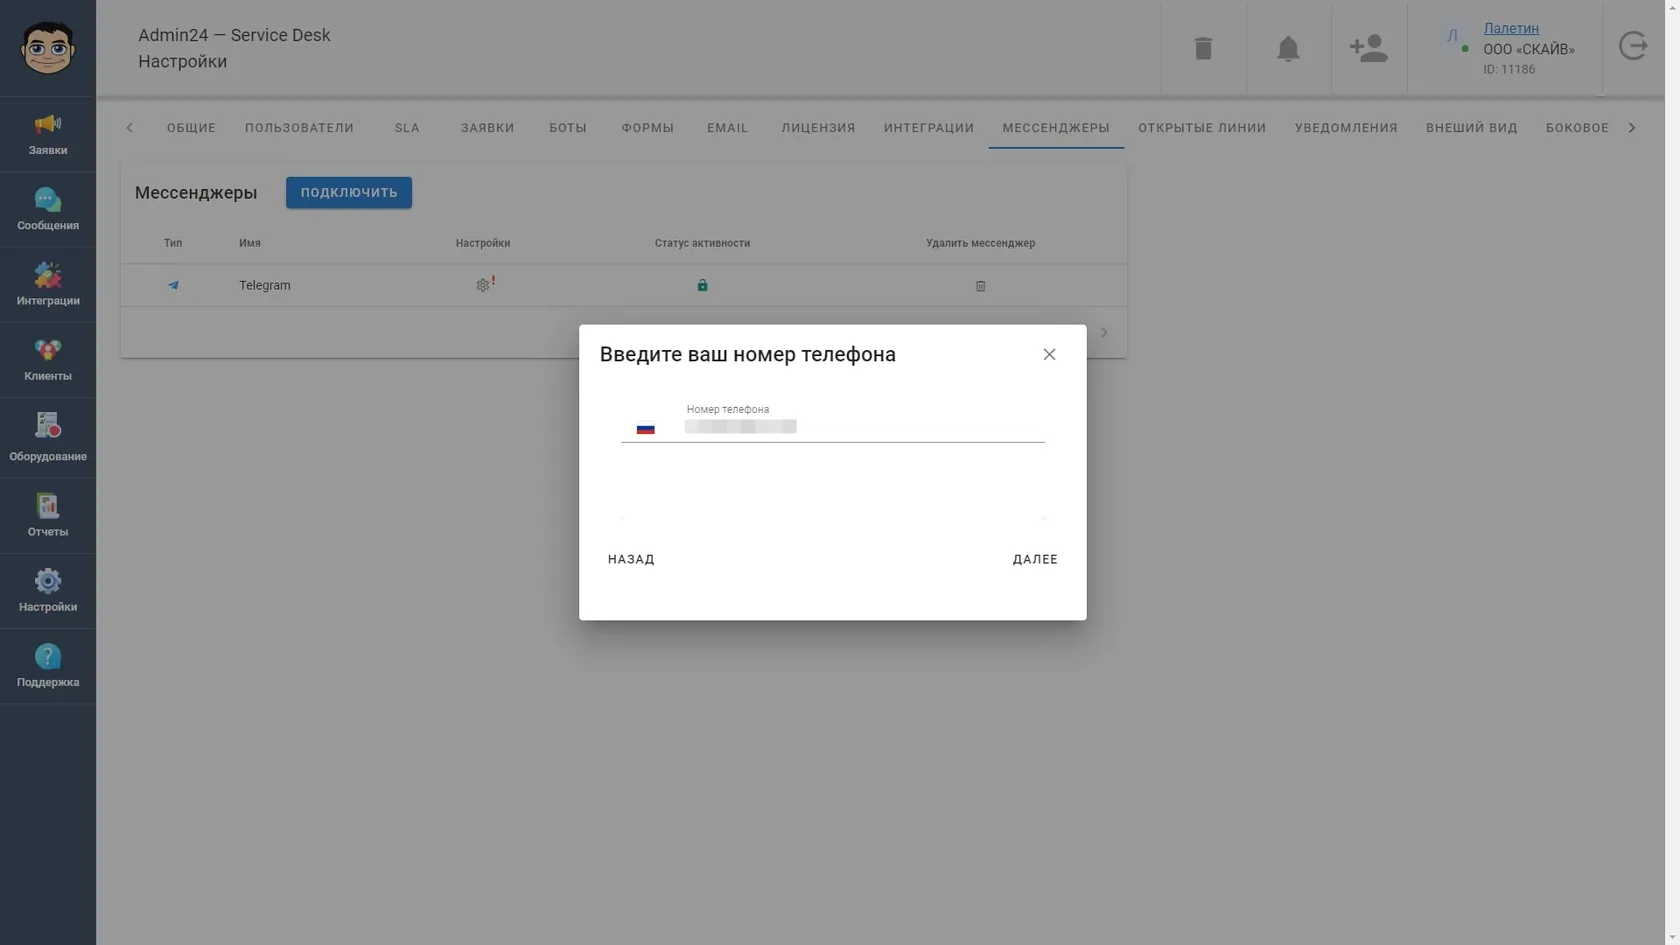The image size is (1680, 945).
Task: Switch to the ОБЩИЕ tab
Action: 191,128
